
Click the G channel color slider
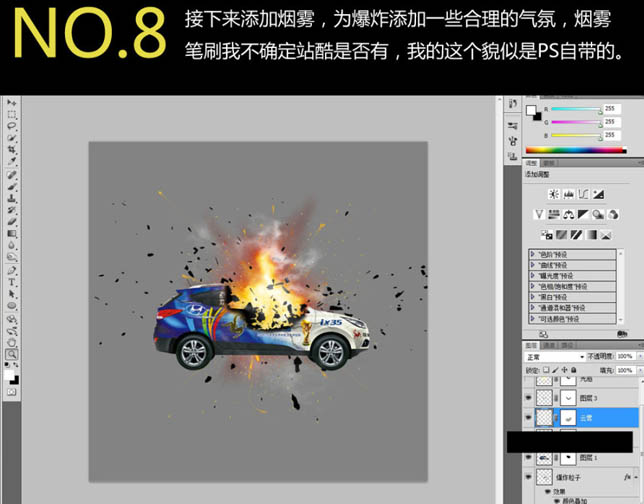[x=576, y=122]
